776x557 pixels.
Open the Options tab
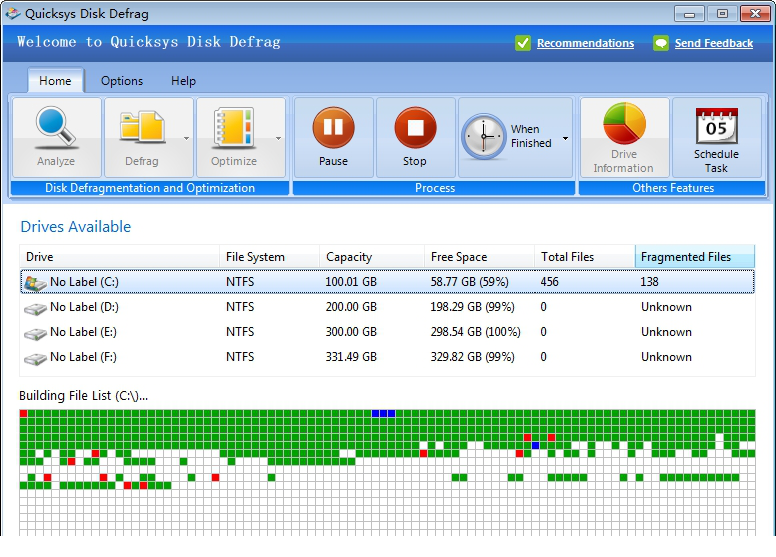tap(122, 81)
